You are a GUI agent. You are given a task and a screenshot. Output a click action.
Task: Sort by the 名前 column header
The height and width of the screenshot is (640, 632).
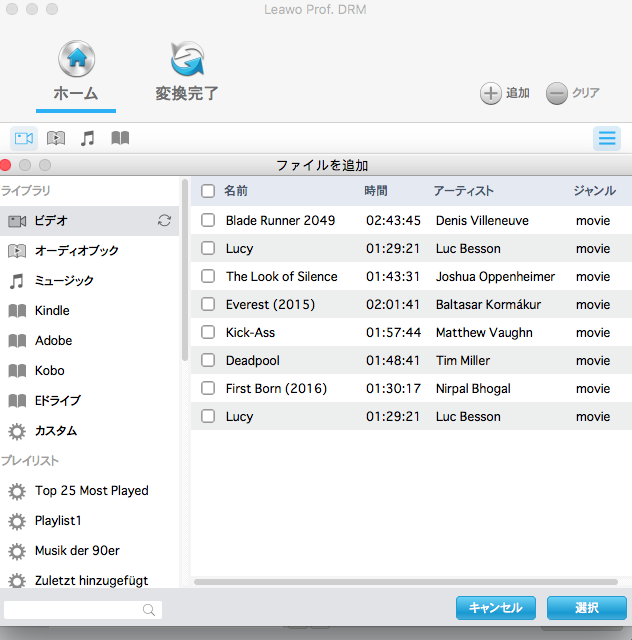click(236, 191)
